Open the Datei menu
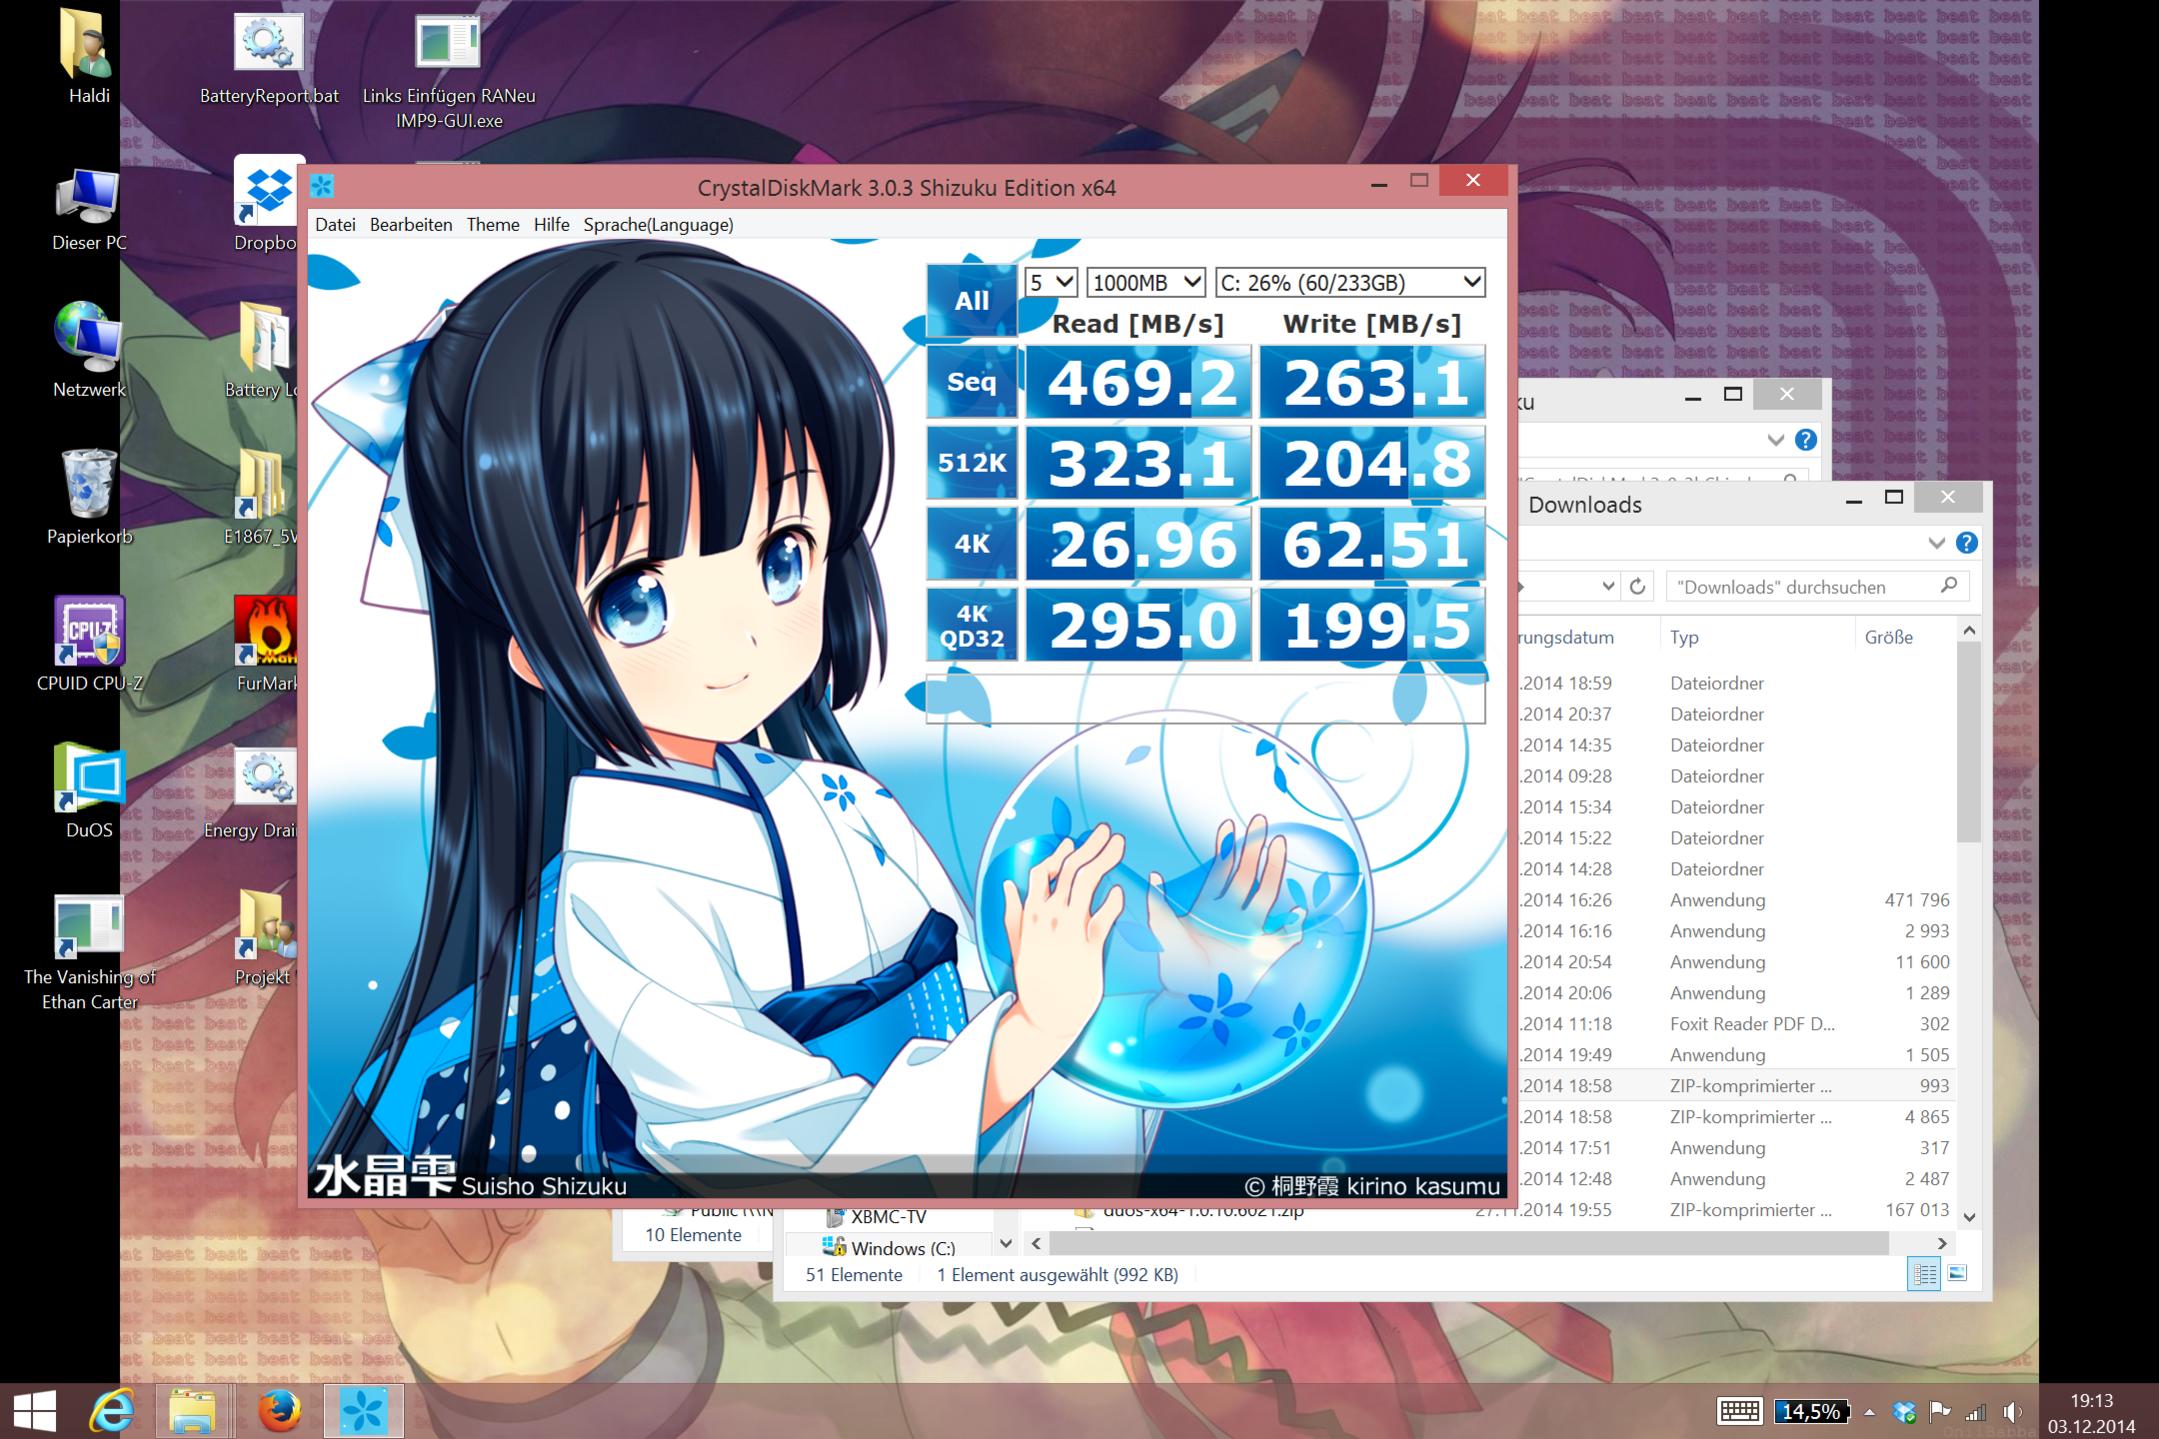Screen dimensions: 2159x1439 (x=335, y=225)
